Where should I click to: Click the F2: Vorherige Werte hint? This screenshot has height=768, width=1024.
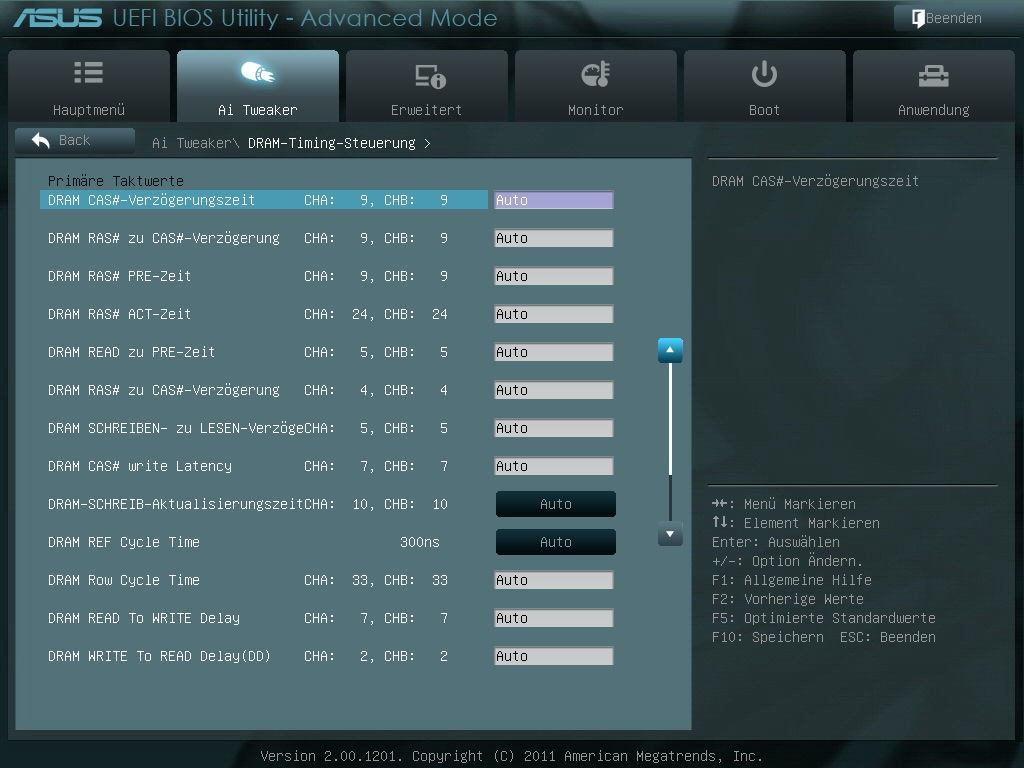(x=788, y=599)
